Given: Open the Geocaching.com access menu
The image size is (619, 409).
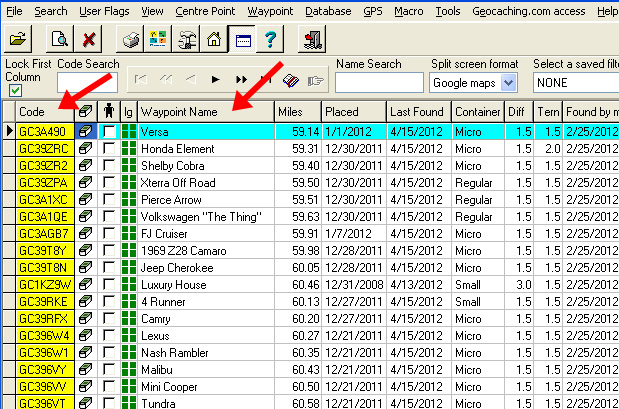Looking at the screenshot, I should pos(529,11).
